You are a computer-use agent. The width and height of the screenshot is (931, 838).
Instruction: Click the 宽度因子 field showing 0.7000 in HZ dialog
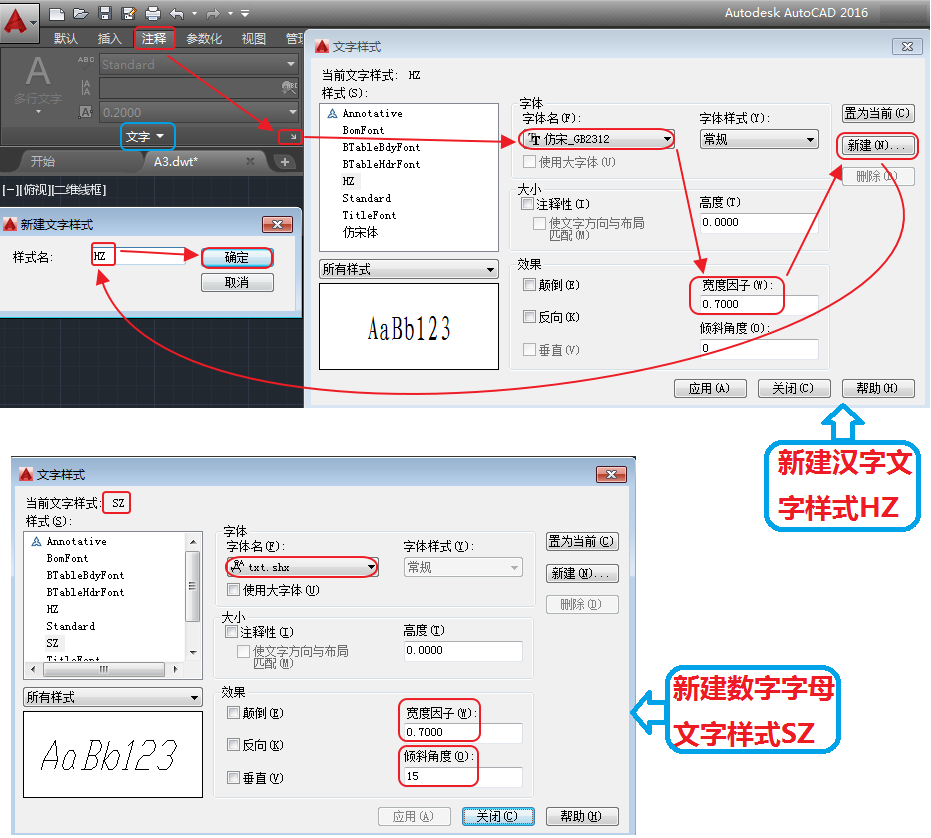[x=759, y=304]
